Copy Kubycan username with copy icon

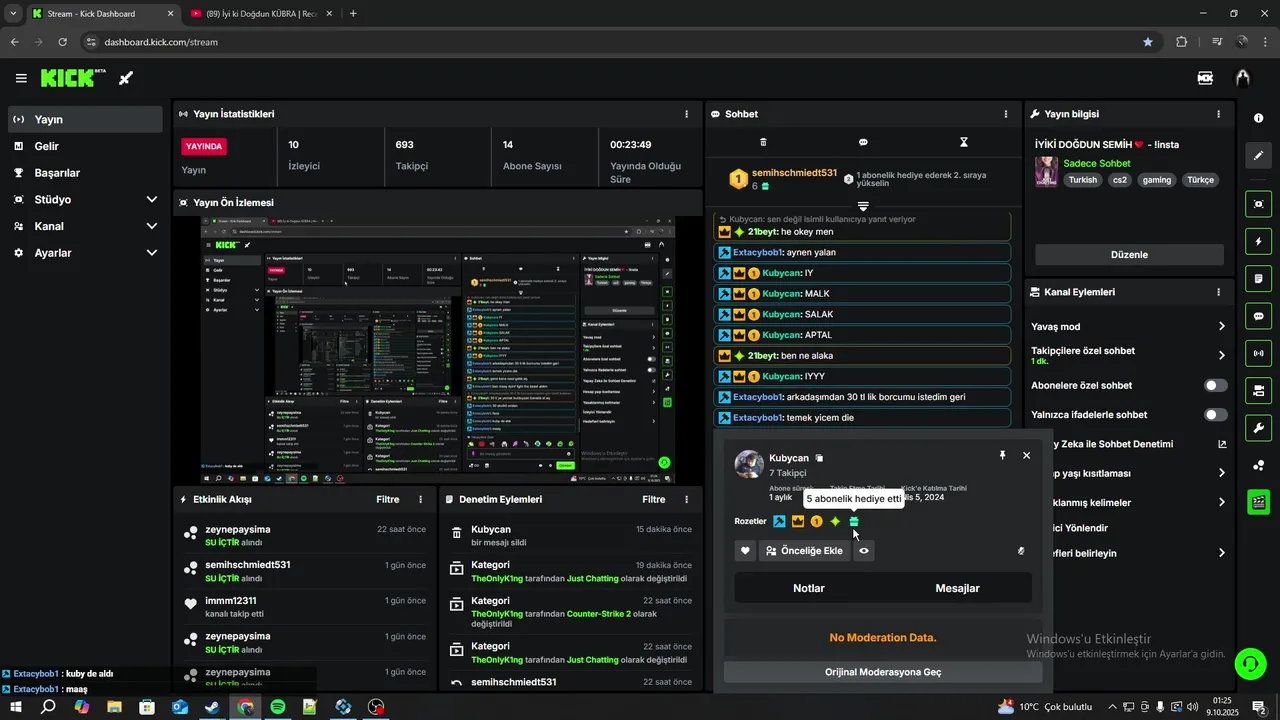pyautogui.click(x=819, y=458)
